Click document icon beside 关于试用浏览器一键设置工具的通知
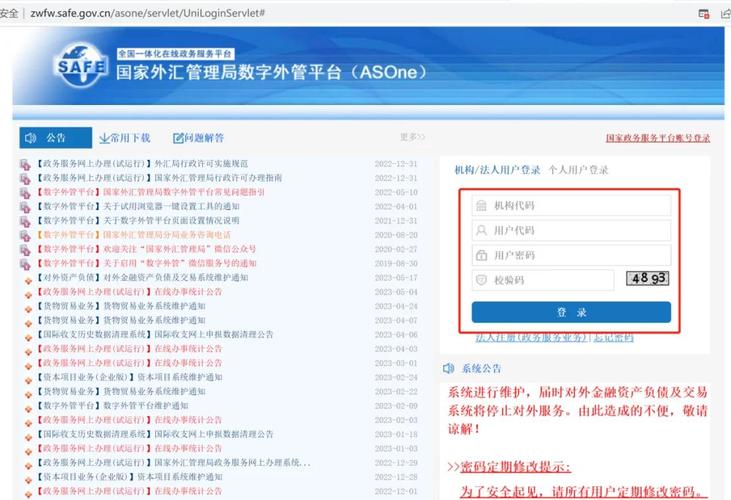 [25, 207]
